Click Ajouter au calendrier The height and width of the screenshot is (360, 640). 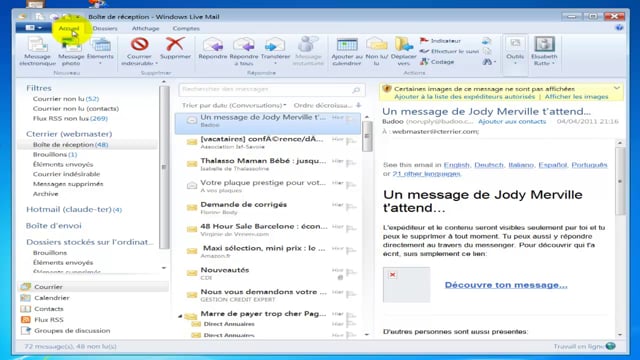[347, 51]
